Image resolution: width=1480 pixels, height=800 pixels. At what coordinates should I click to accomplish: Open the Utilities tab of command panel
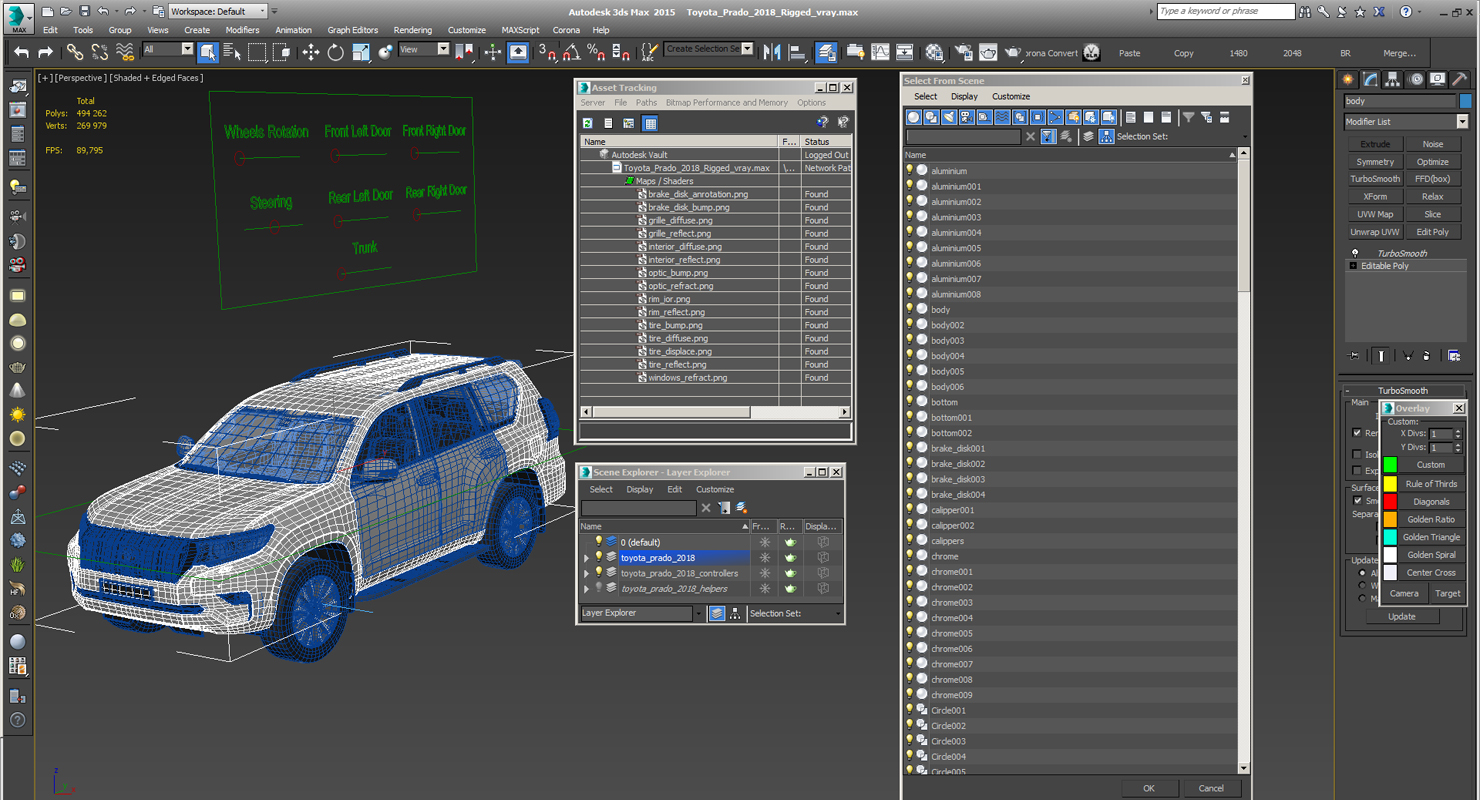(x=1459, y=79)
